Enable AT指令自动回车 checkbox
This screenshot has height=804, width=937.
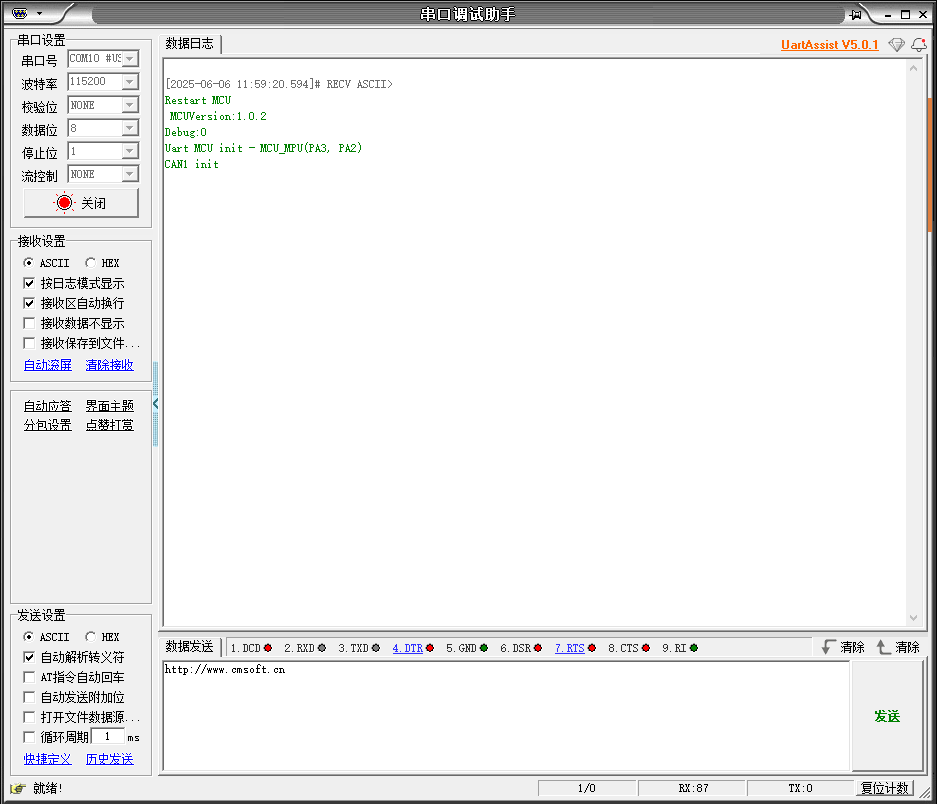click(x=29, y=677)
